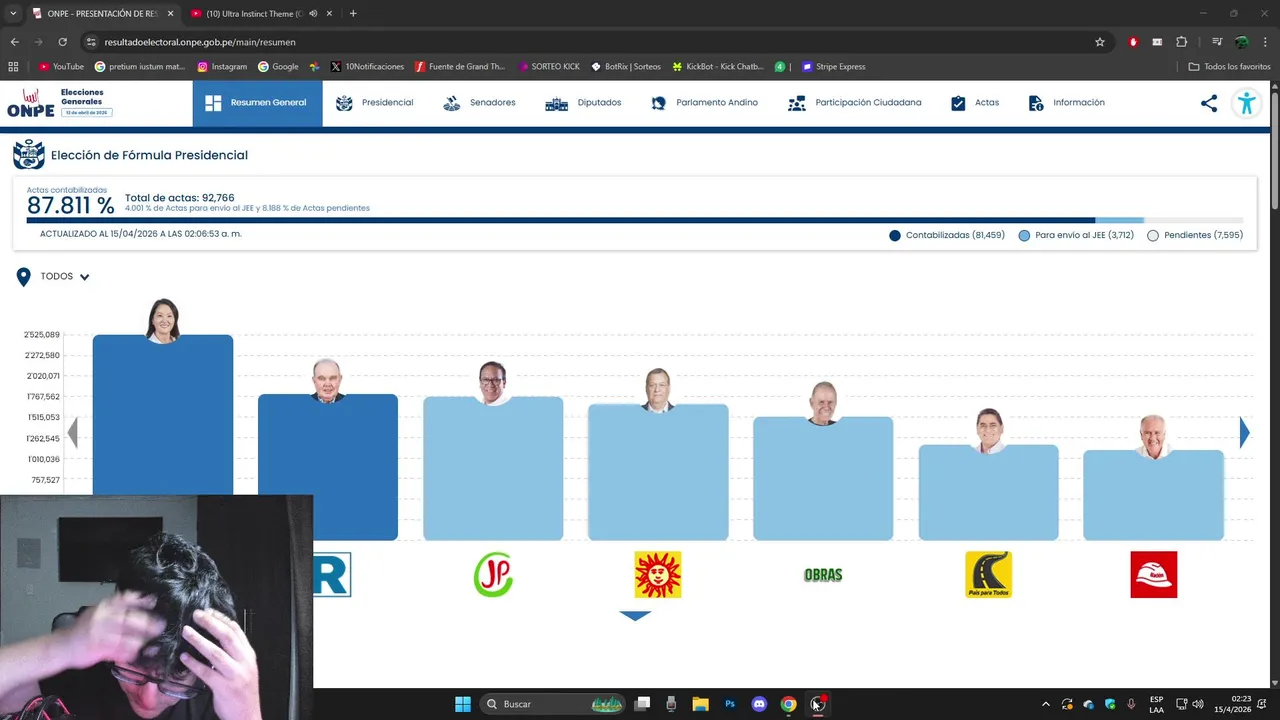Open the Extensions puzzle icon

coord(1182,42)
